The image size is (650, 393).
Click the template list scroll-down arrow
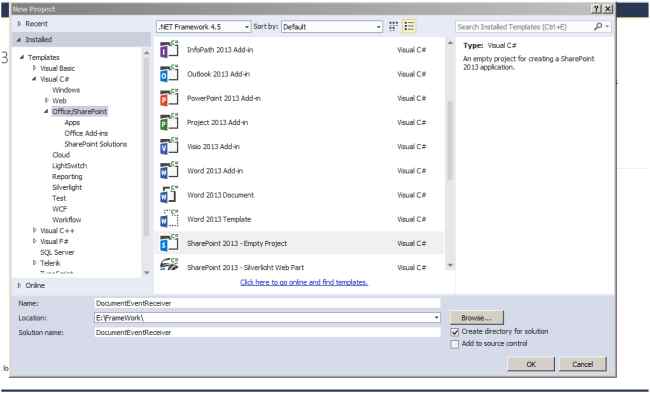click(x=450, y=265)
